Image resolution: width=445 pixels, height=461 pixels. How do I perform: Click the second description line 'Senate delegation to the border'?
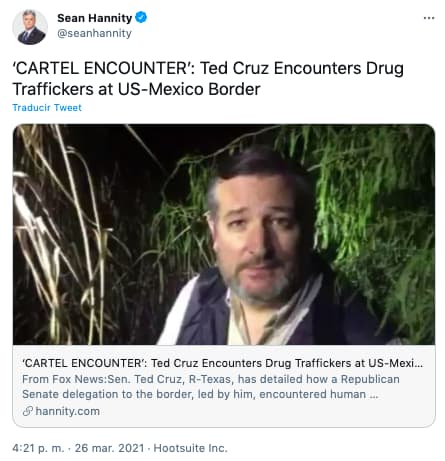[200, 394]
